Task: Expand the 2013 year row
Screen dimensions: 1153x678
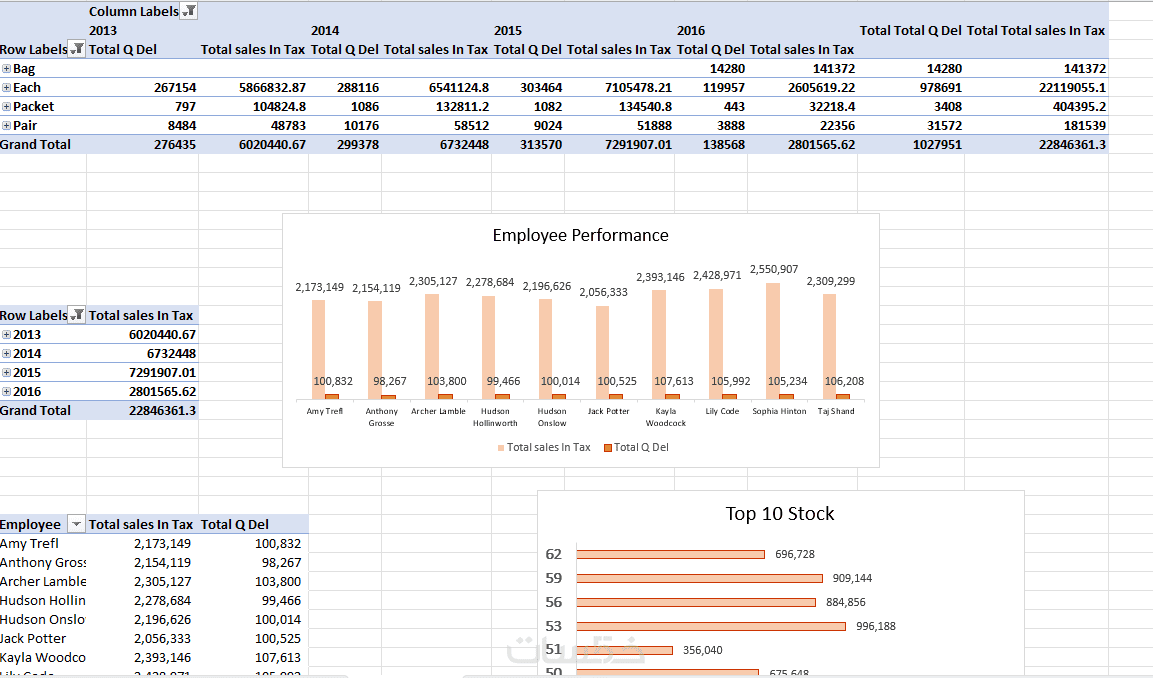Action: pyautogui.click(x=7, y=335)
